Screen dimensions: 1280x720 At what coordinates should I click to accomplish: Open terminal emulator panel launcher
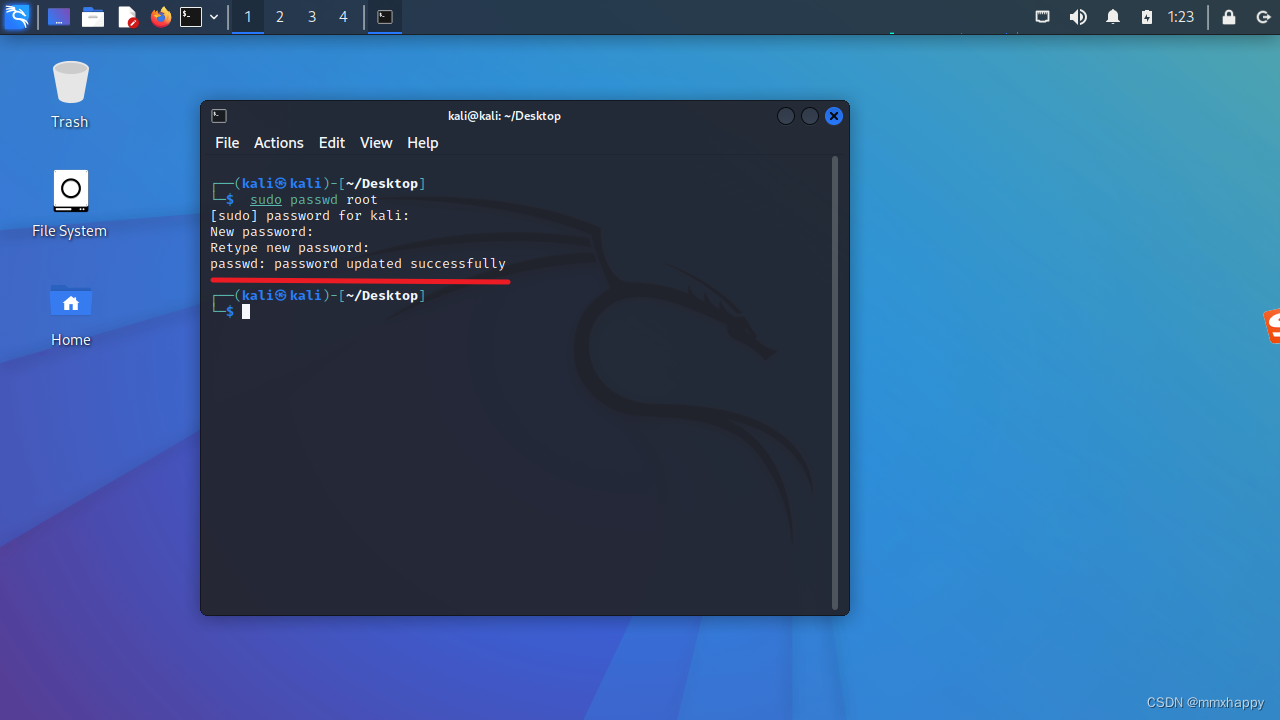click(x=191, y=17)
